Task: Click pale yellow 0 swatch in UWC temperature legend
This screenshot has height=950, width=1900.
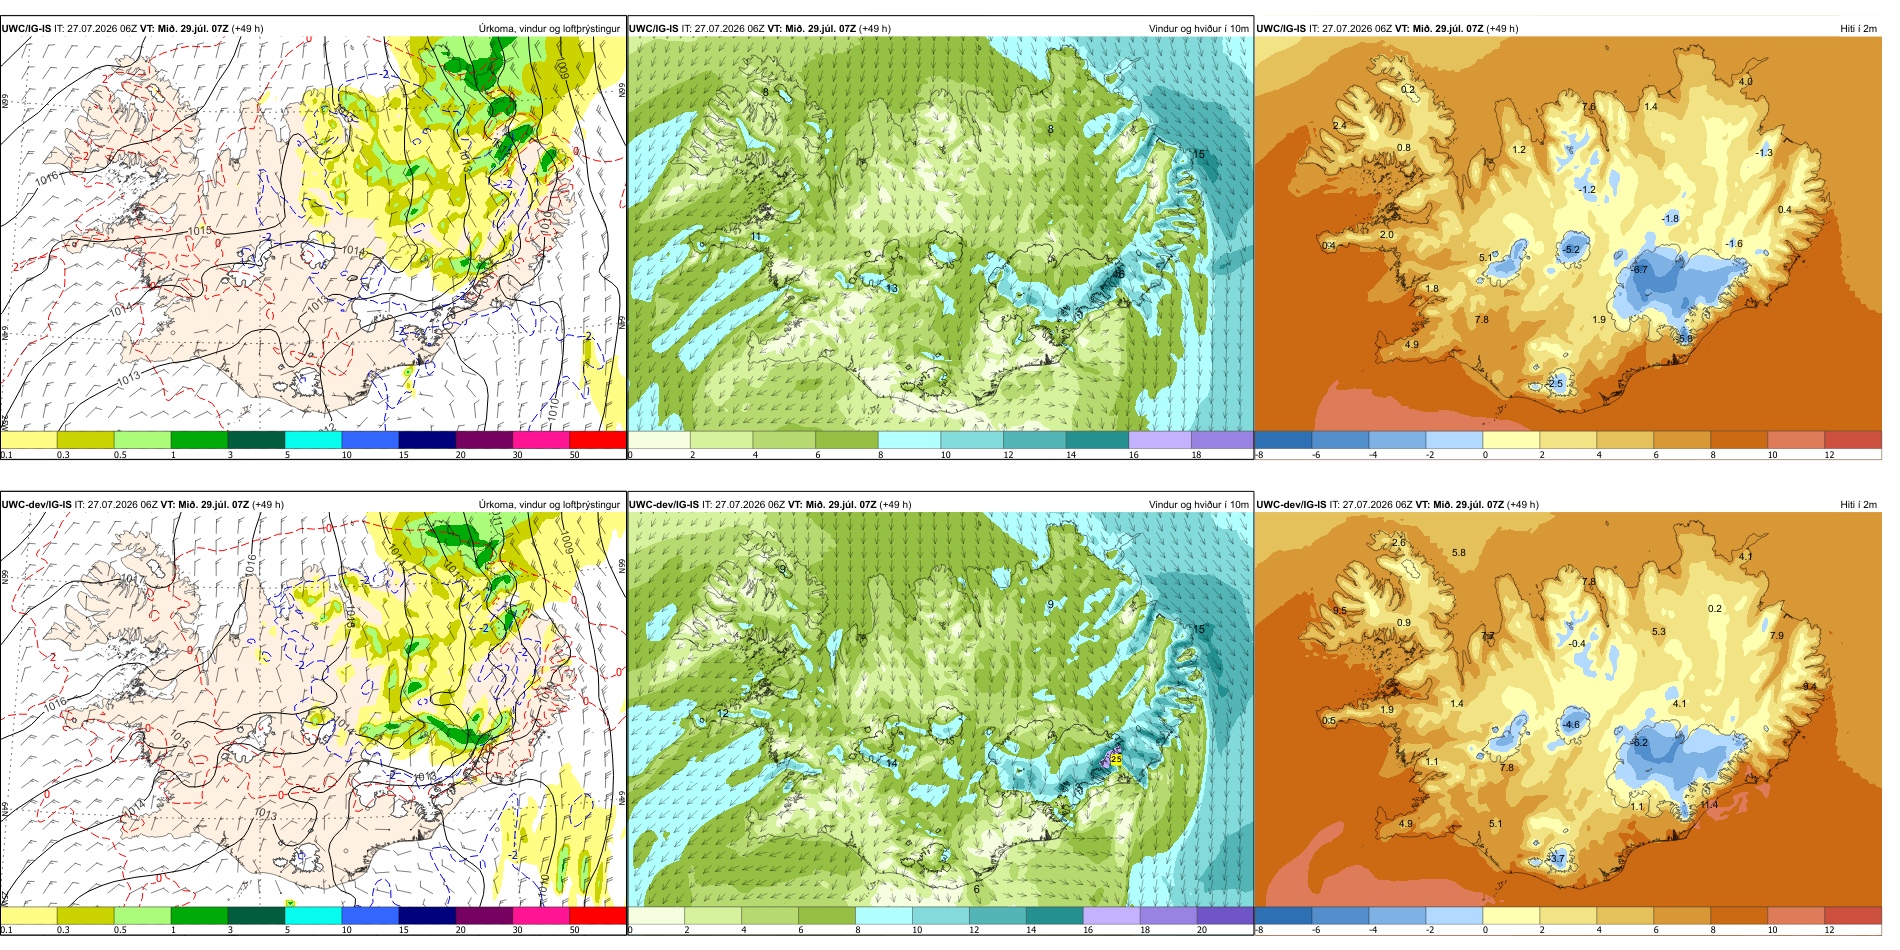Action: pos(1511,440)
